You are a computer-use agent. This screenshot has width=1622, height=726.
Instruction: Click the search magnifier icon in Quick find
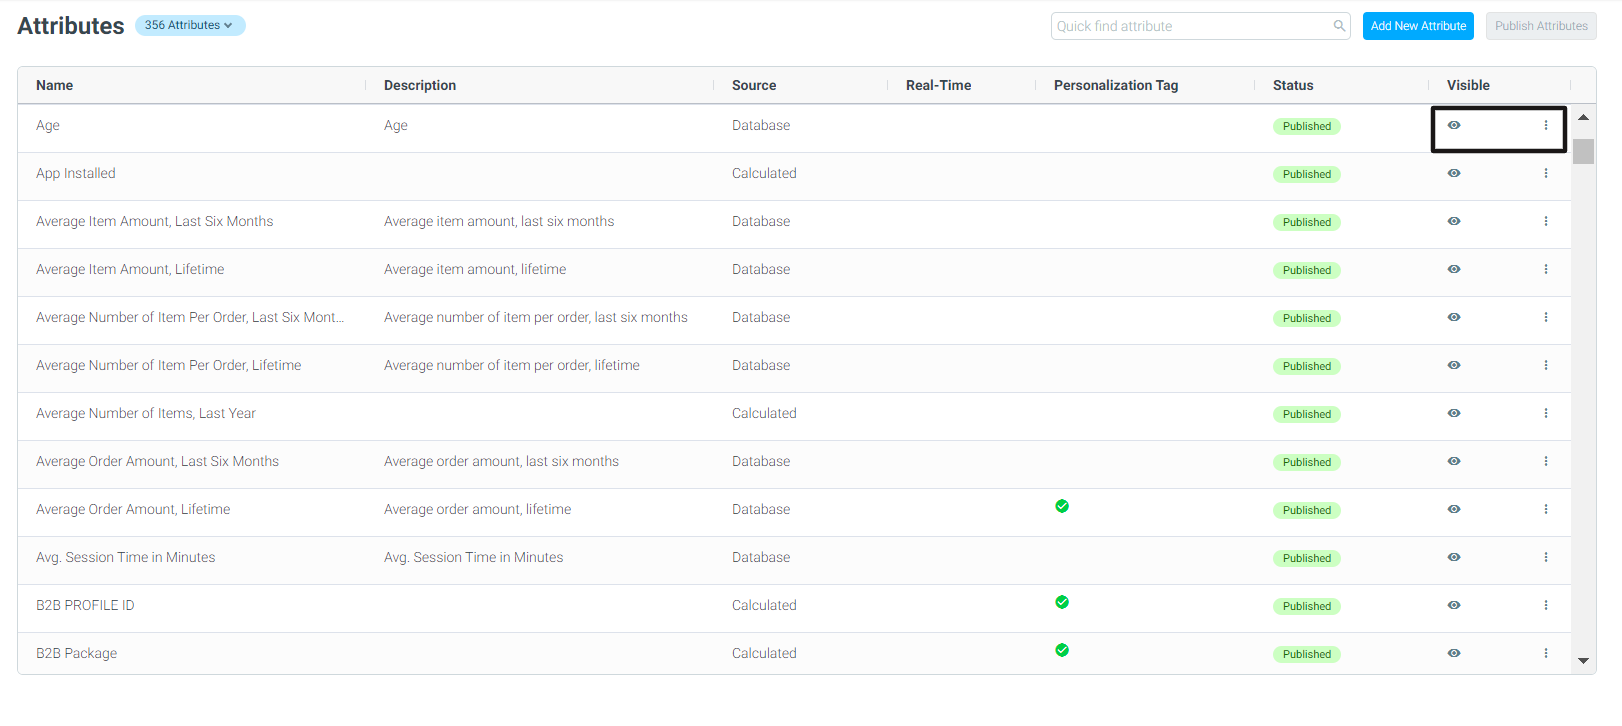coord(1339,26)
